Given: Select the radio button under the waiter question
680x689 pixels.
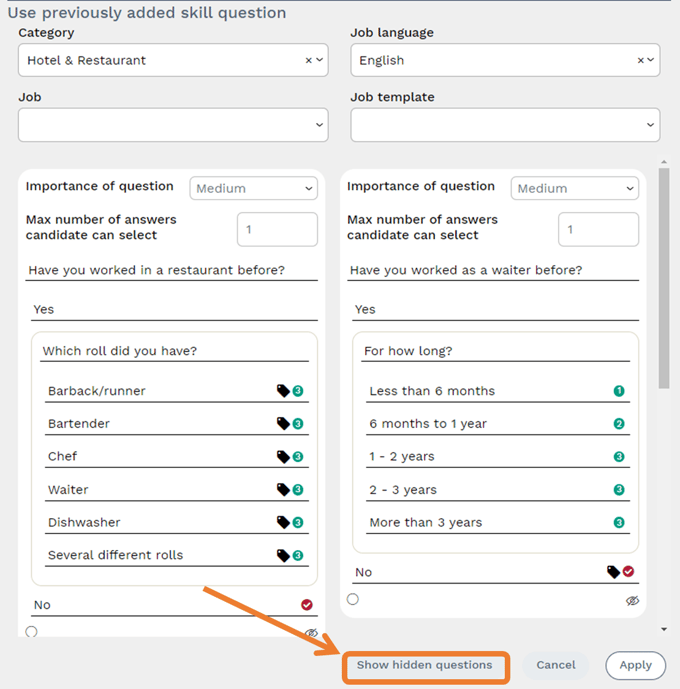Looking at the screenshot, I should pyautogui.click(x=353, y=599).
